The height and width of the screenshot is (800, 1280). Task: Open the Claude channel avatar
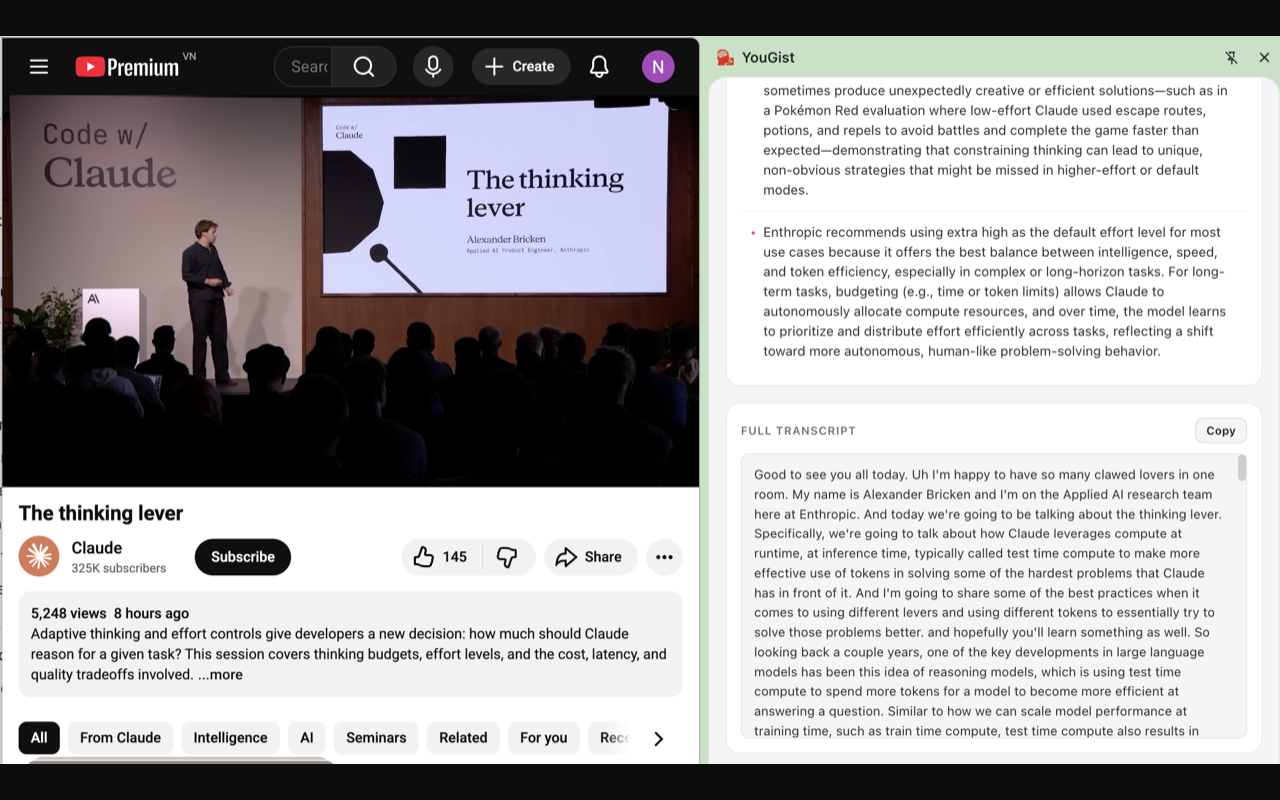click(39, 557)
